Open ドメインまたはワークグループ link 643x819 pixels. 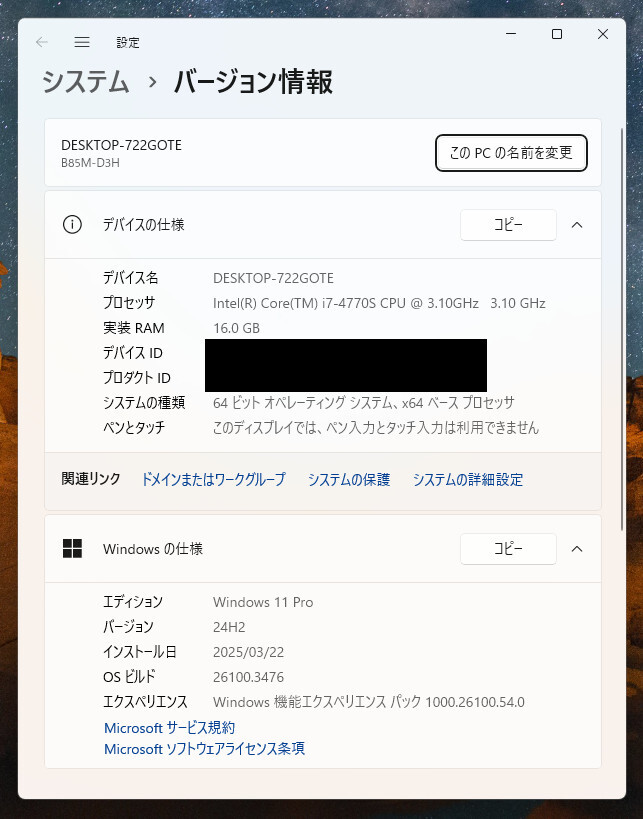click(214, 479)
